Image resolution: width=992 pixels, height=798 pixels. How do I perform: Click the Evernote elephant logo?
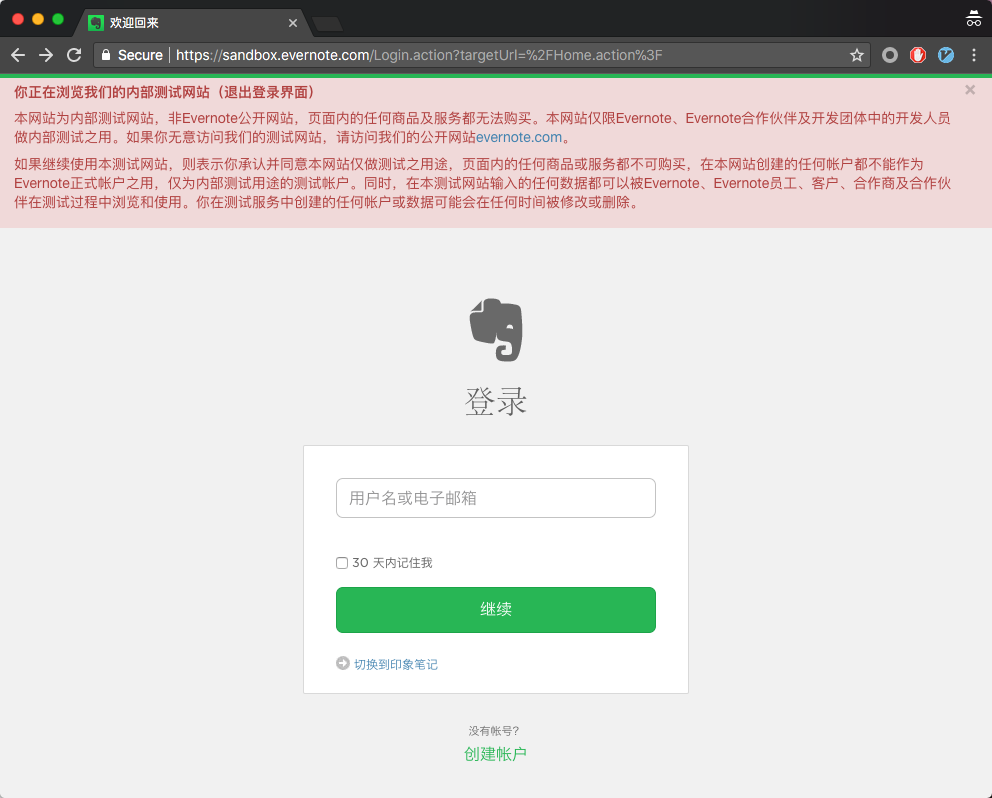[496, 330]
